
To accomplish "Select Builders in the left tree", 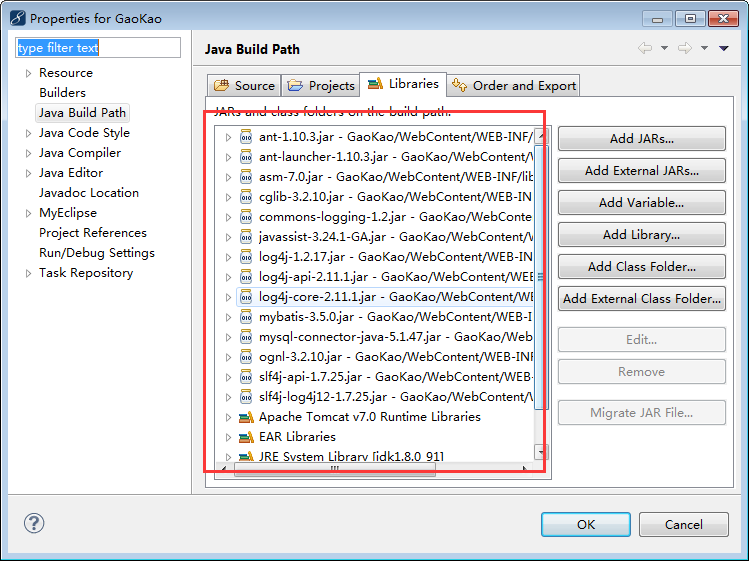I will coord(62,93).
